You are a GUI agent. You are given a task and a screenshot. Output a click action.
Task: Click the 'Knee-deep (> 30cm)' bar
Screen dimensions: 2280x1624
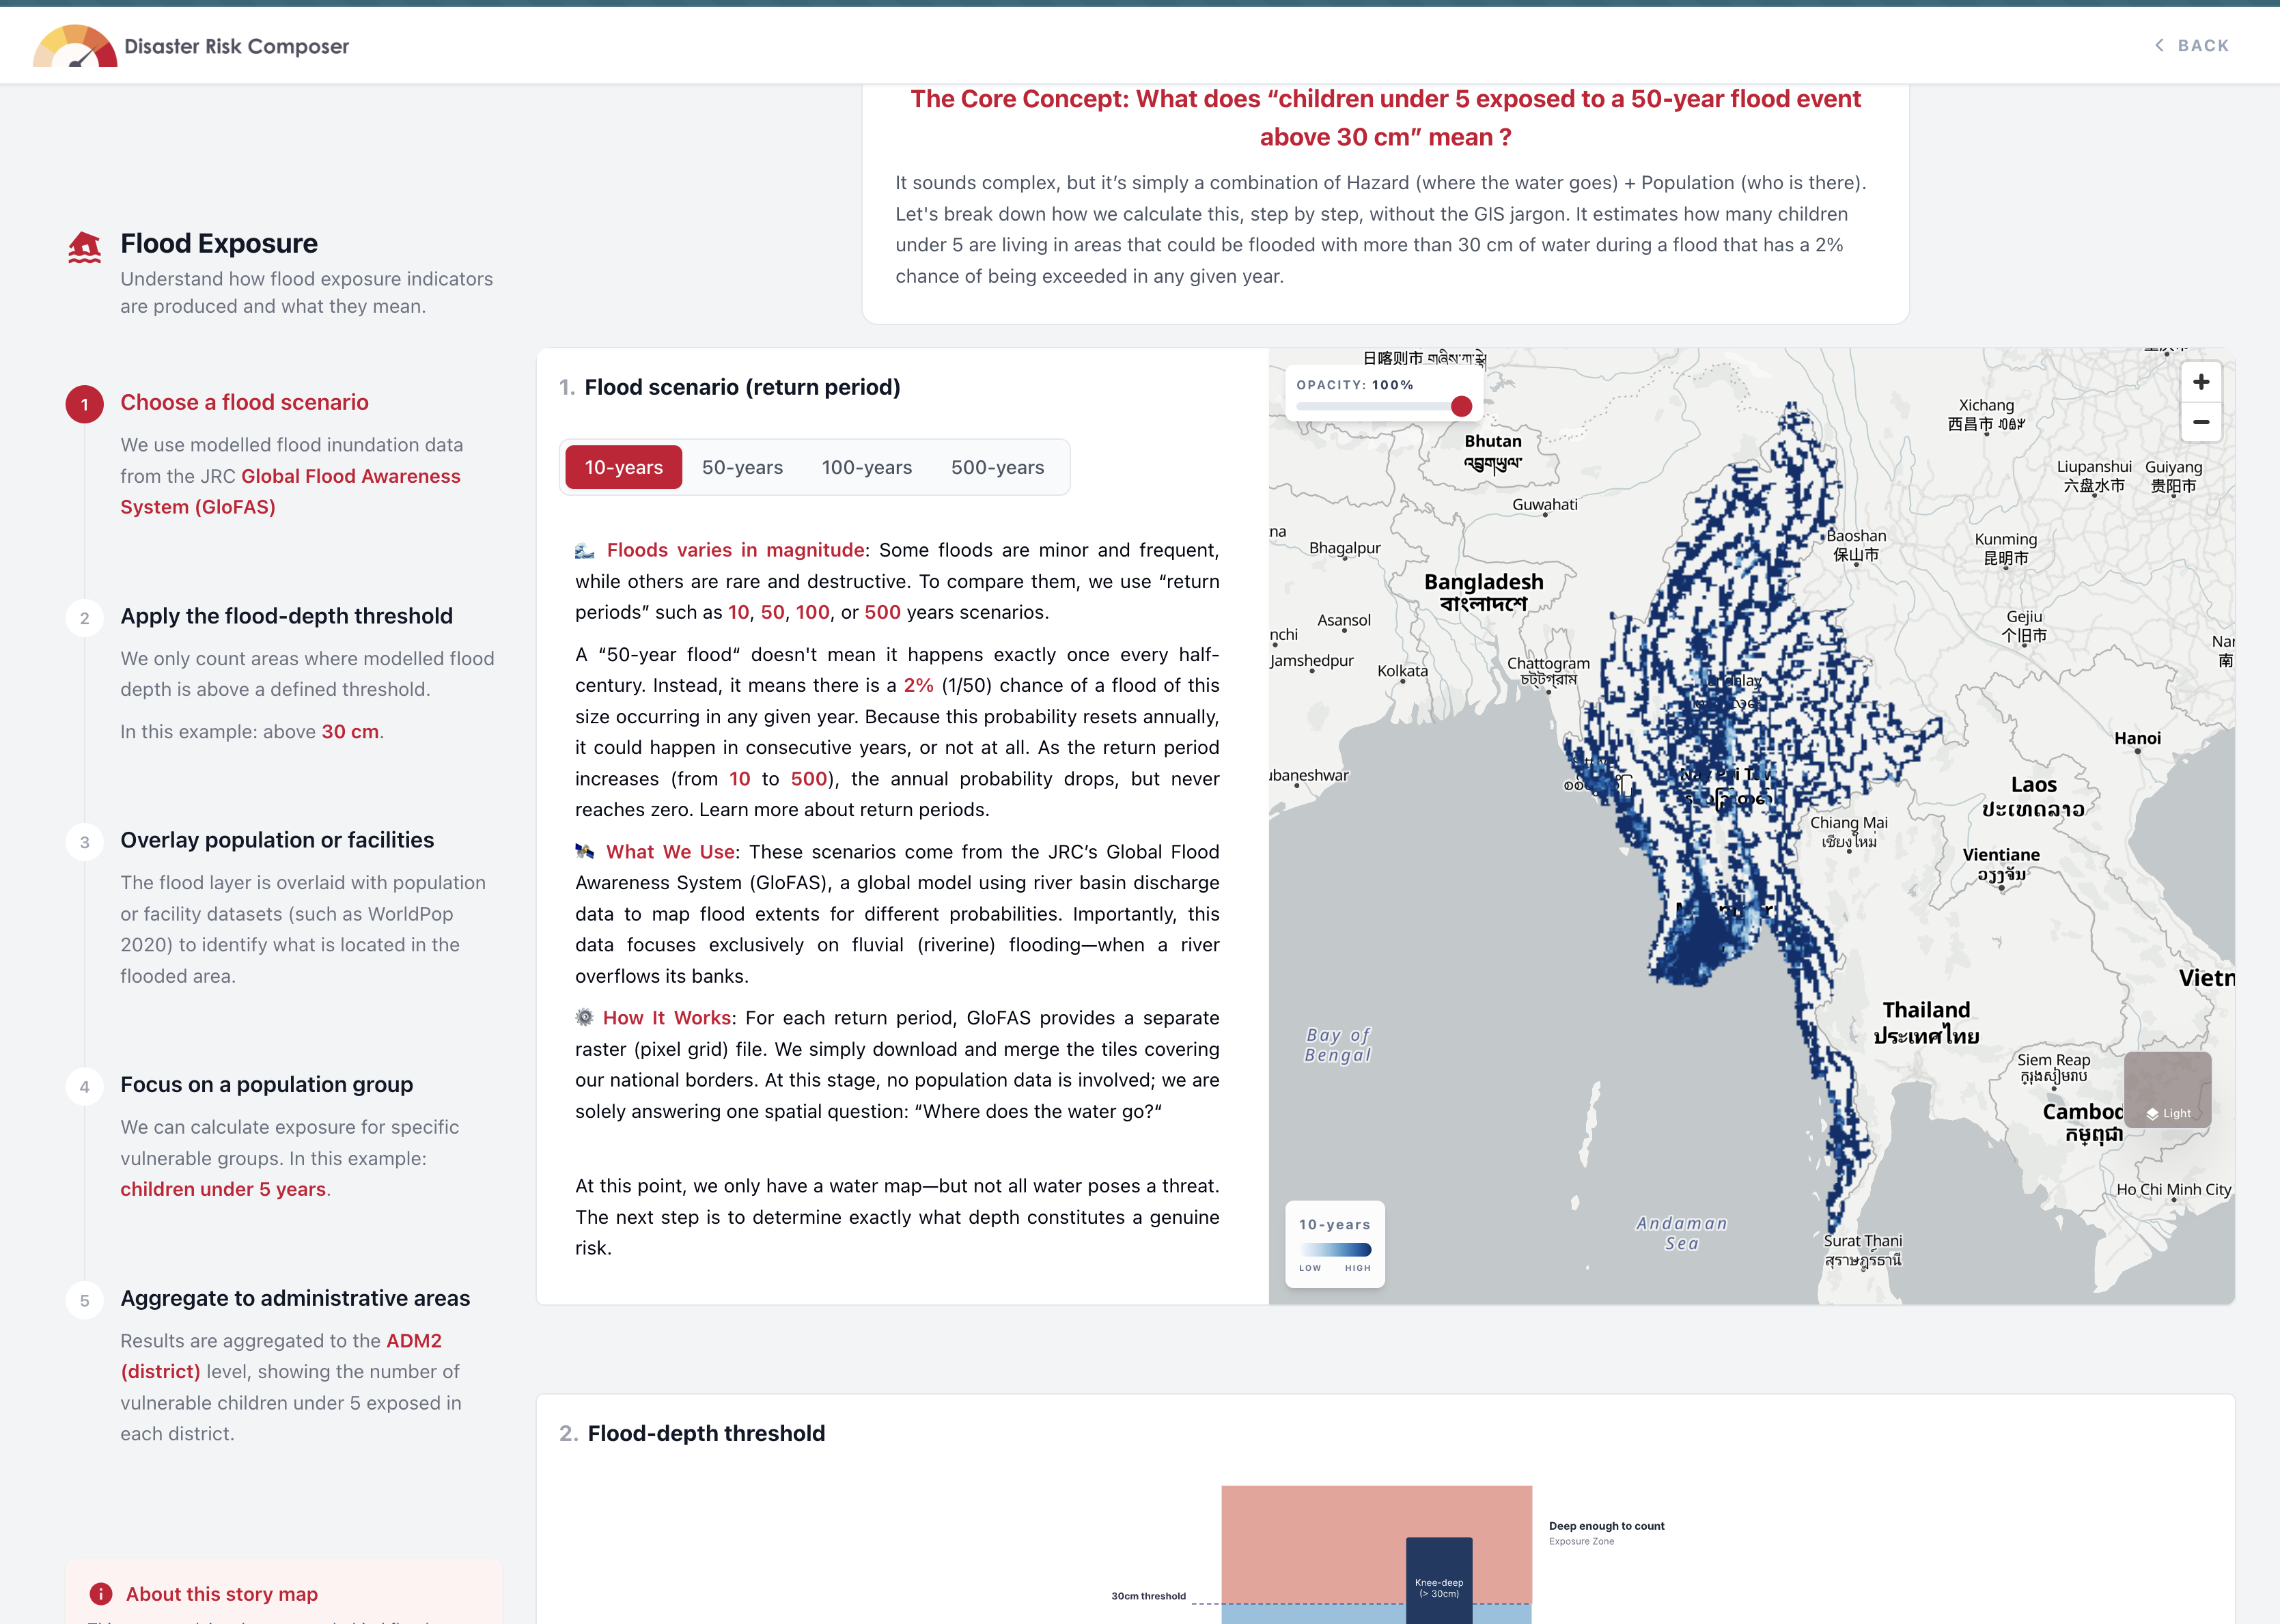[x=1439, y=1581]
